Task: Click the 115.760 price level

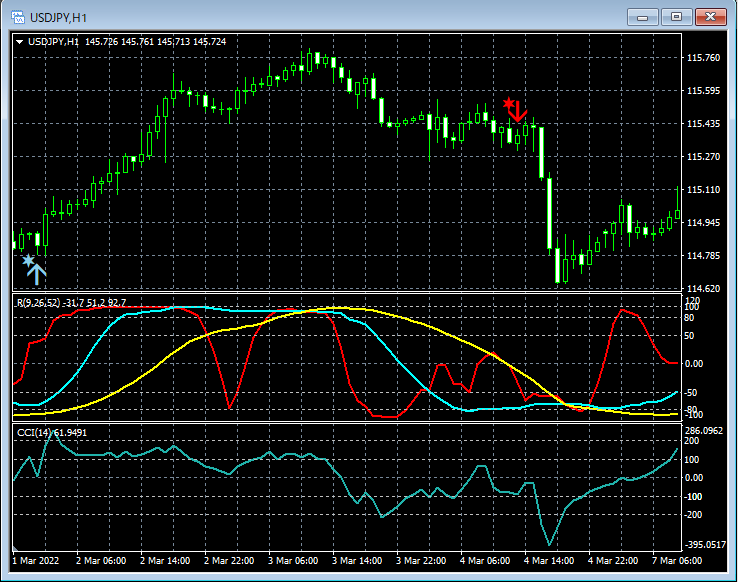Action: (704, 58)
